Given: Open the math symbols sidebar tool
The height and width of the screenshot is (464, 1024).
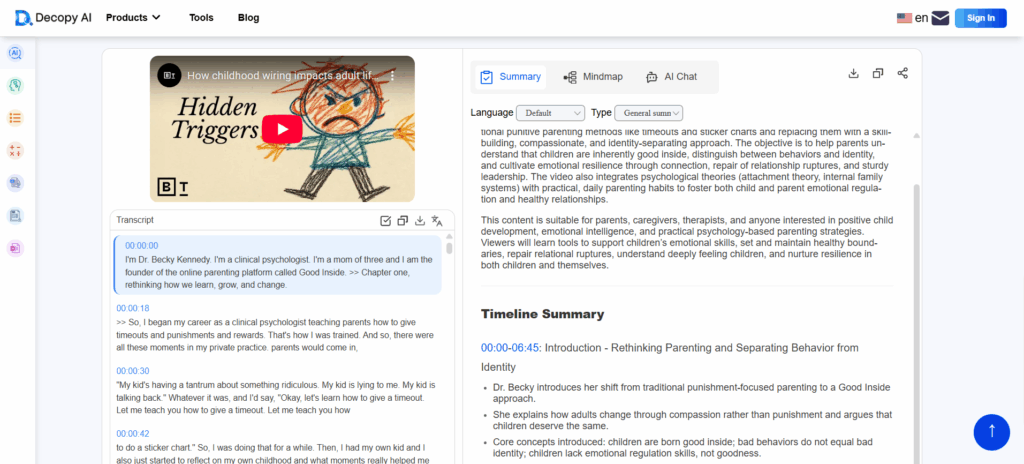Looking at the screenshot, I should [16, 151].
